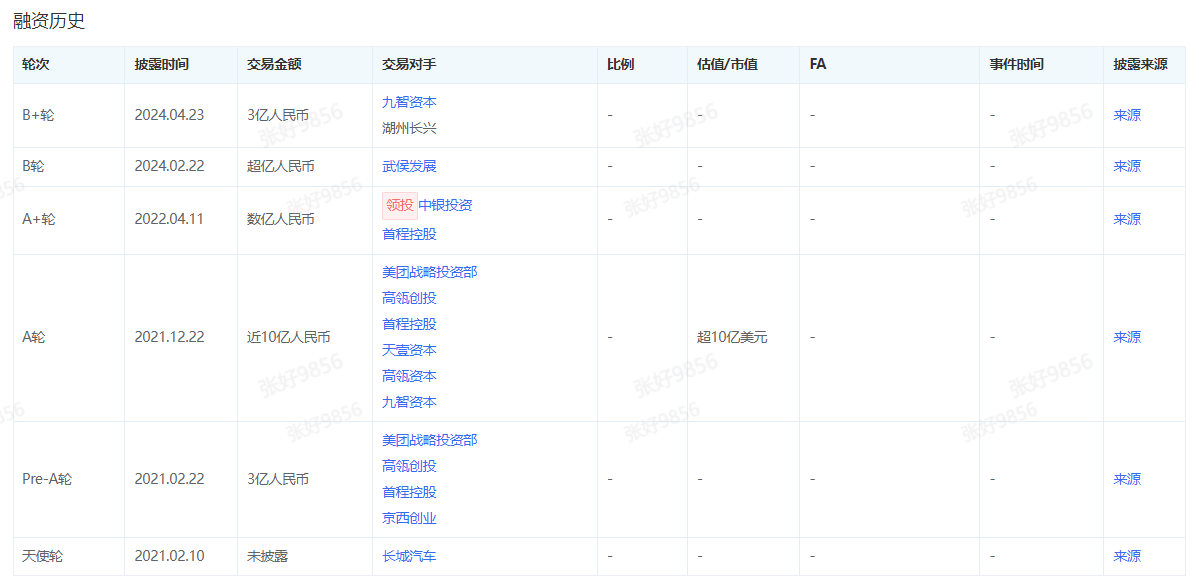Click the 轮次 column header
Image resolution: width=1199 pixels, height=585 pixels.
(37, 65)
